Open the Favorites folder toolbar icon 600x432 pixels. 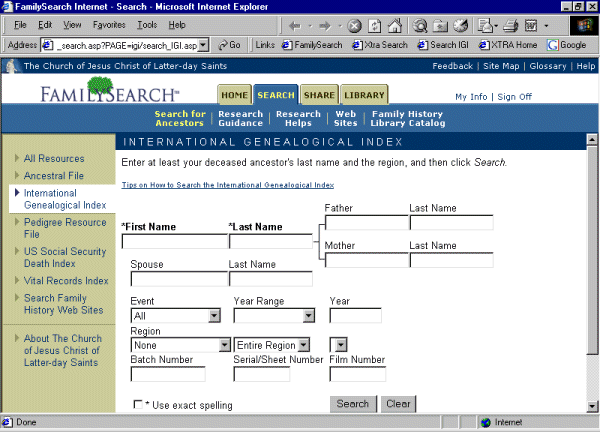pyautogui.click(x=440, y=26)
